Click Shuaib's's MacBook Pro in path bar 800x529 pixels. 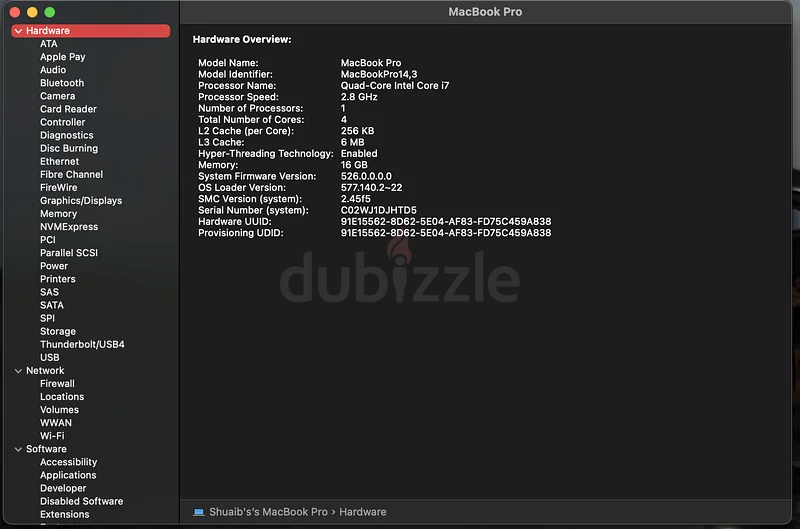click(x=268, y=512)
